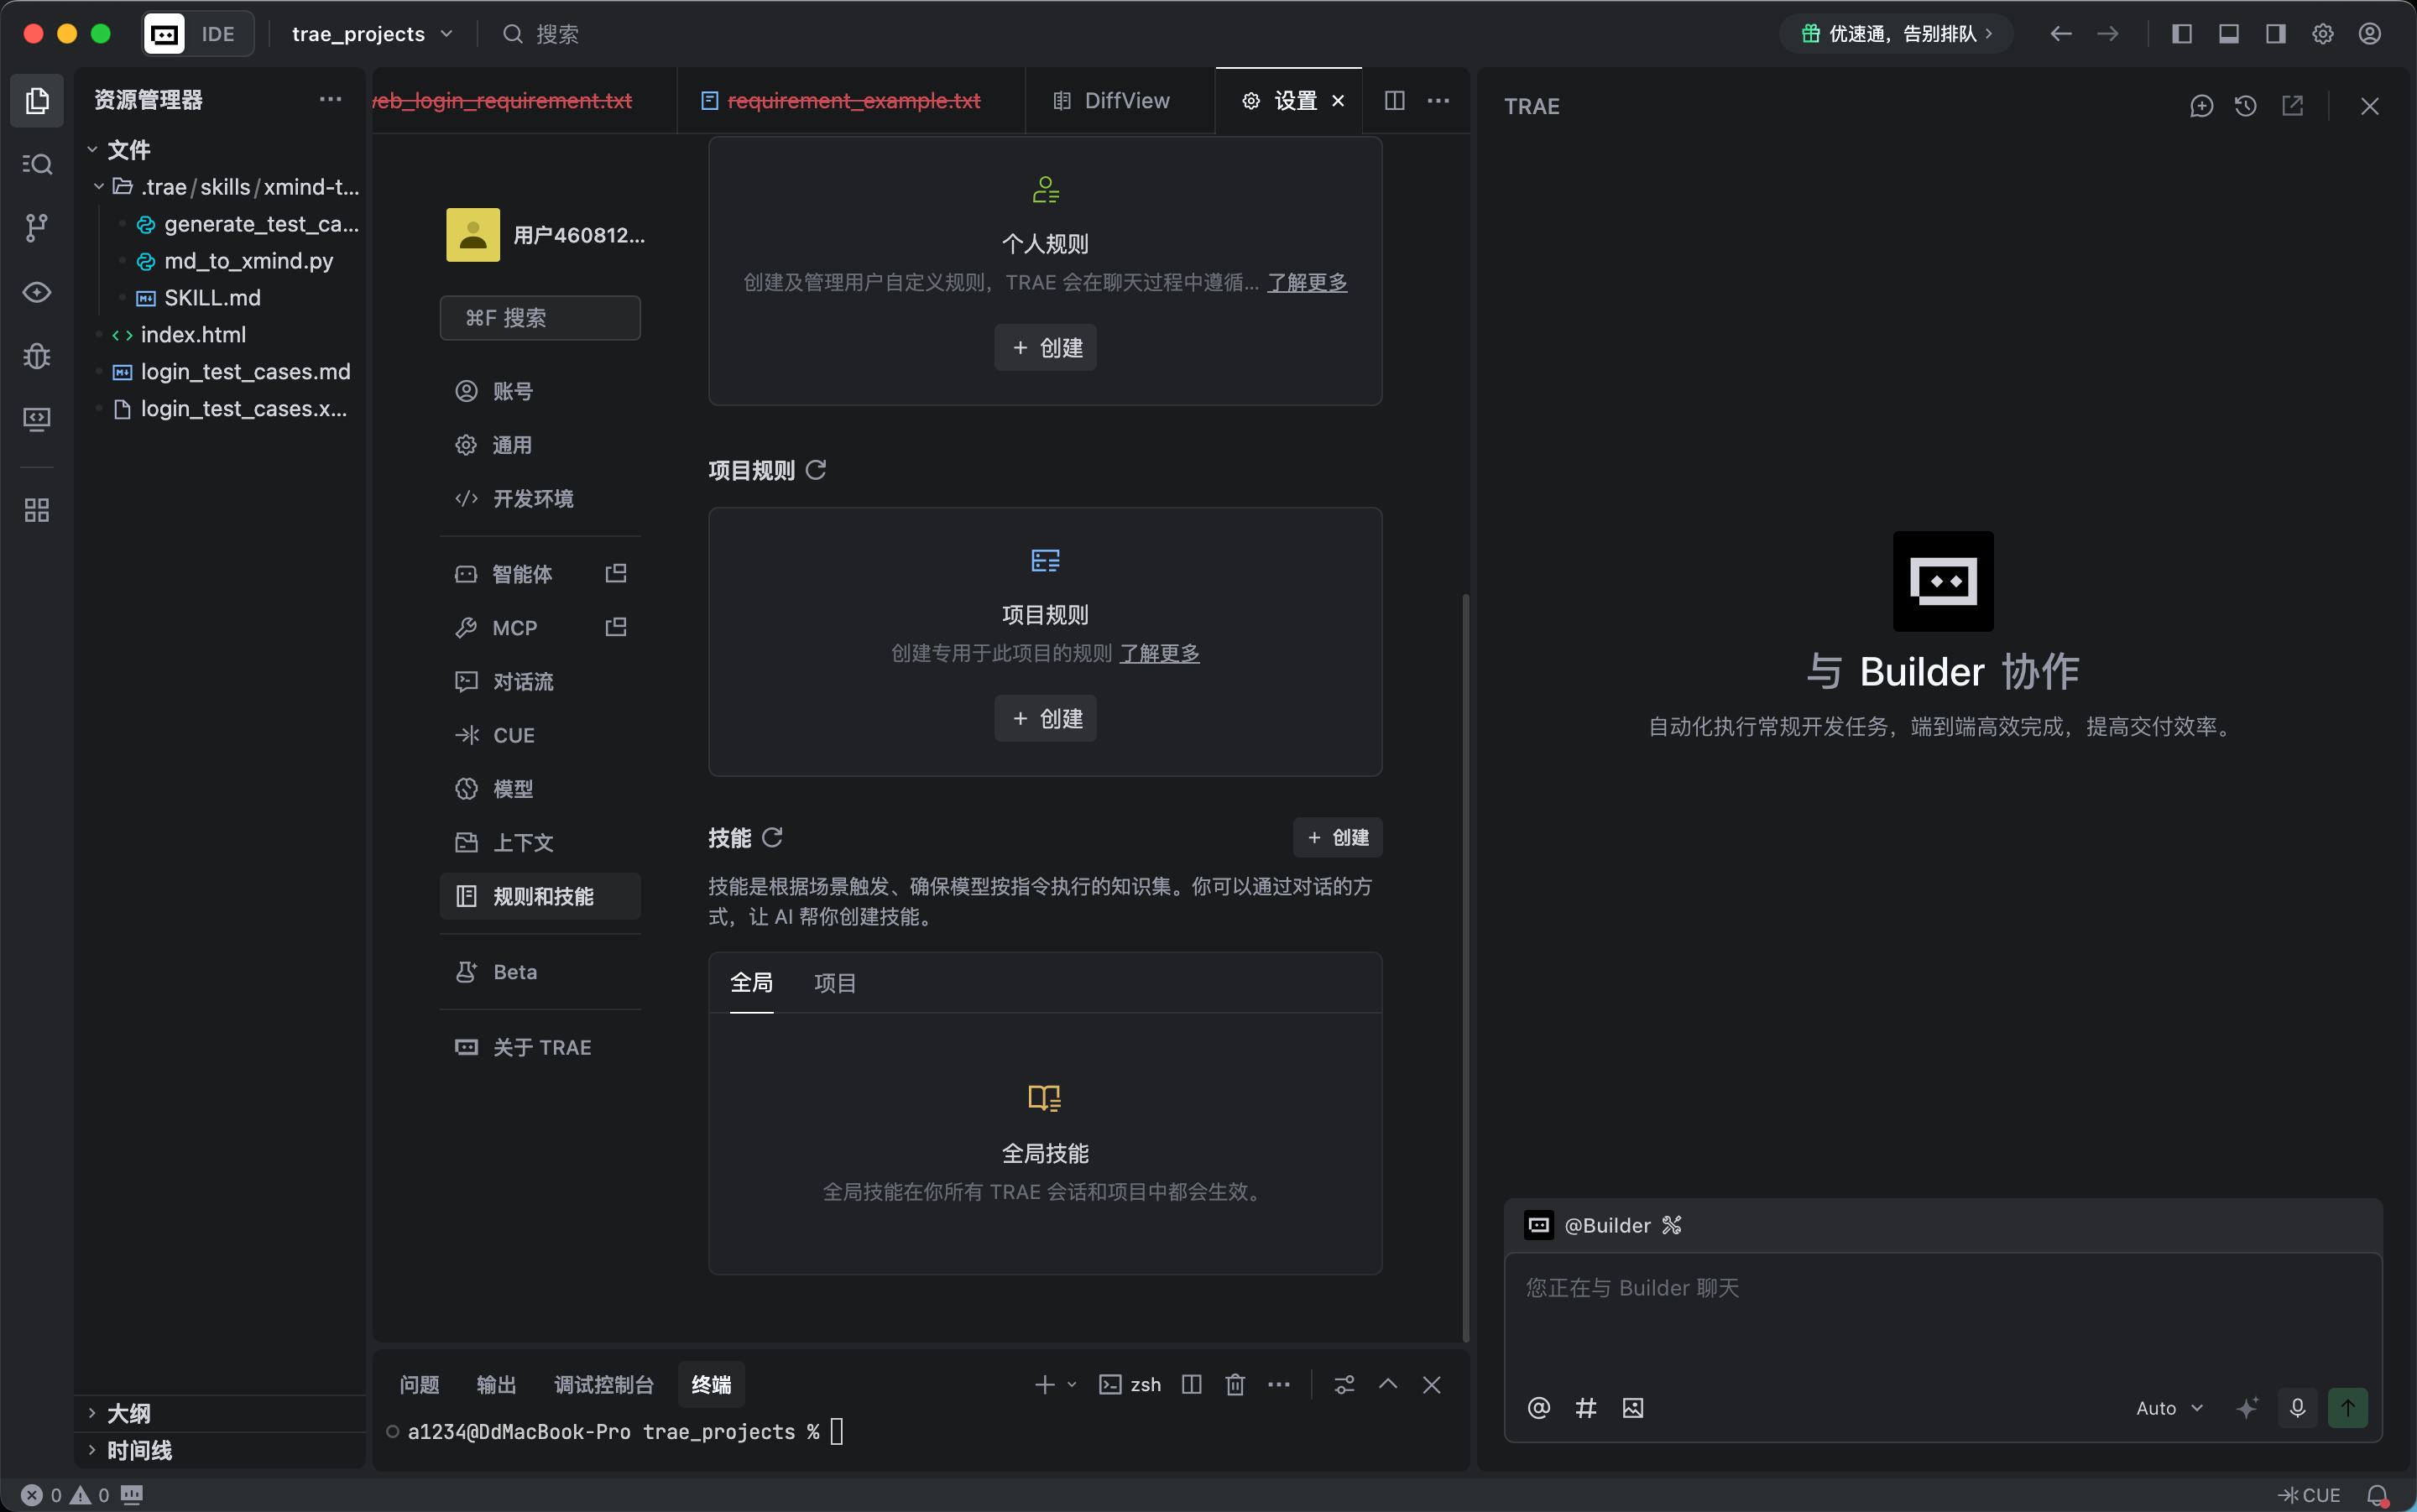Focus the settings 搜索 field
This screenshot has width=2417, height=1512.
(540, 318)
